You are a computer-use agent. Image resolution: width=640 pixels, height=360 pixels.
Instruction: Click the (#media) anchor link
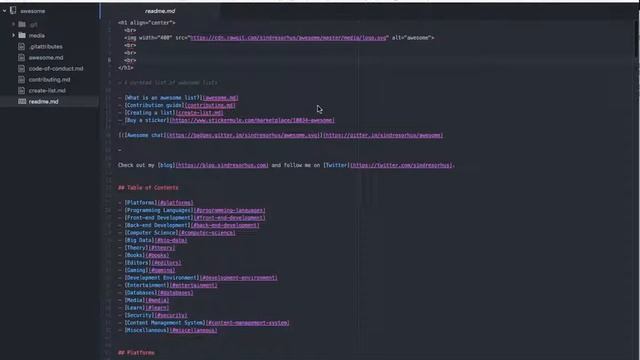pyautogui.click(x=157, y=300)
